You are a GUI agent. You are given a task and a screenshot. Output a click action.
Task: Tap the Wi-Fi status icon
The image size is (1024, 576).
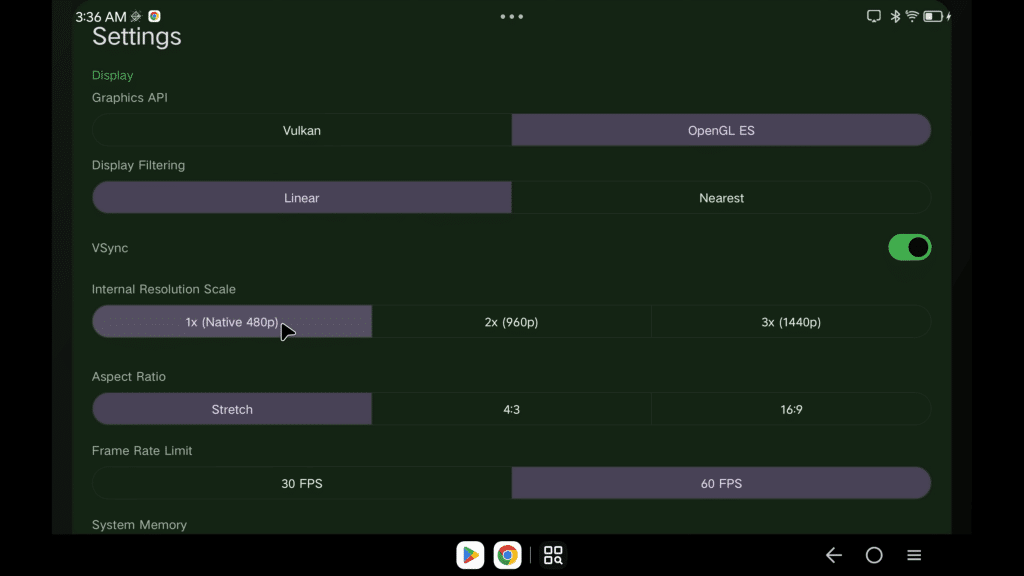912,16
